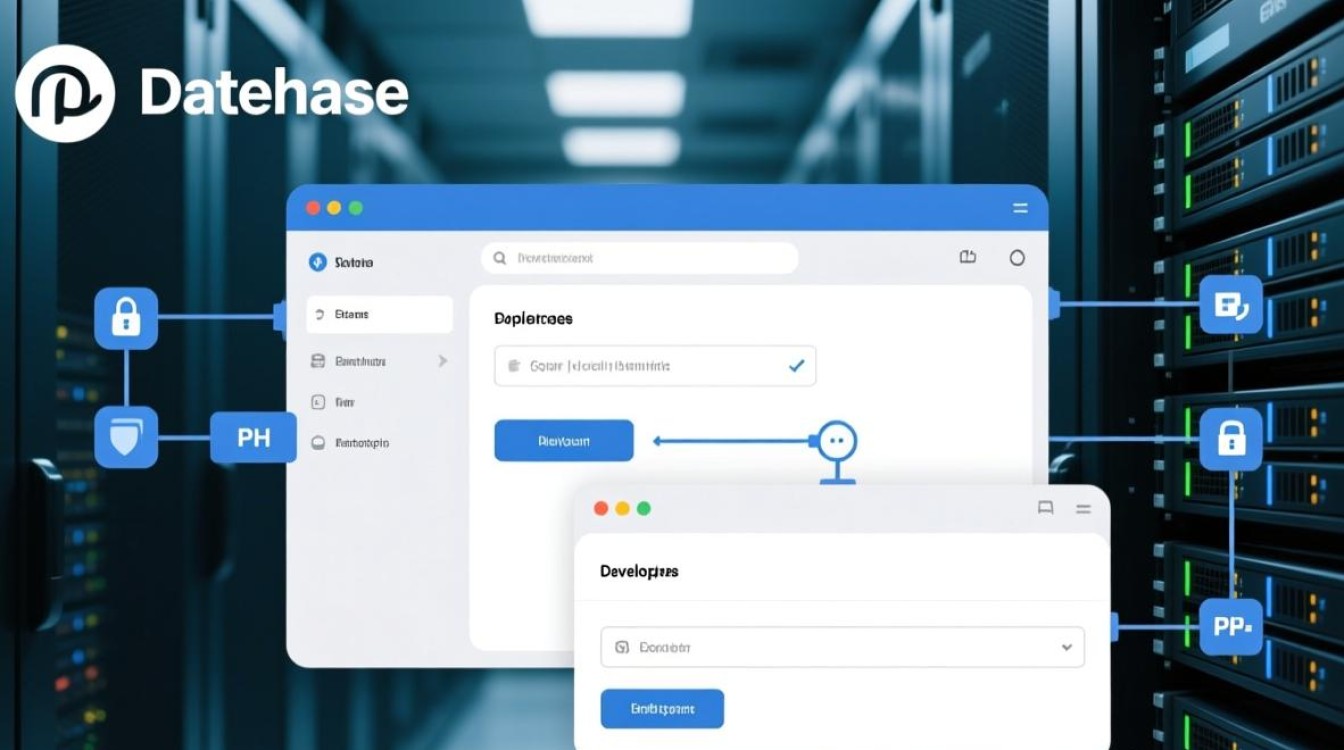The height and width of the screenshot is (750, 1344).
Task: Expand the sidebar item with the chevron arrow
Action: (x=442, y=361)
